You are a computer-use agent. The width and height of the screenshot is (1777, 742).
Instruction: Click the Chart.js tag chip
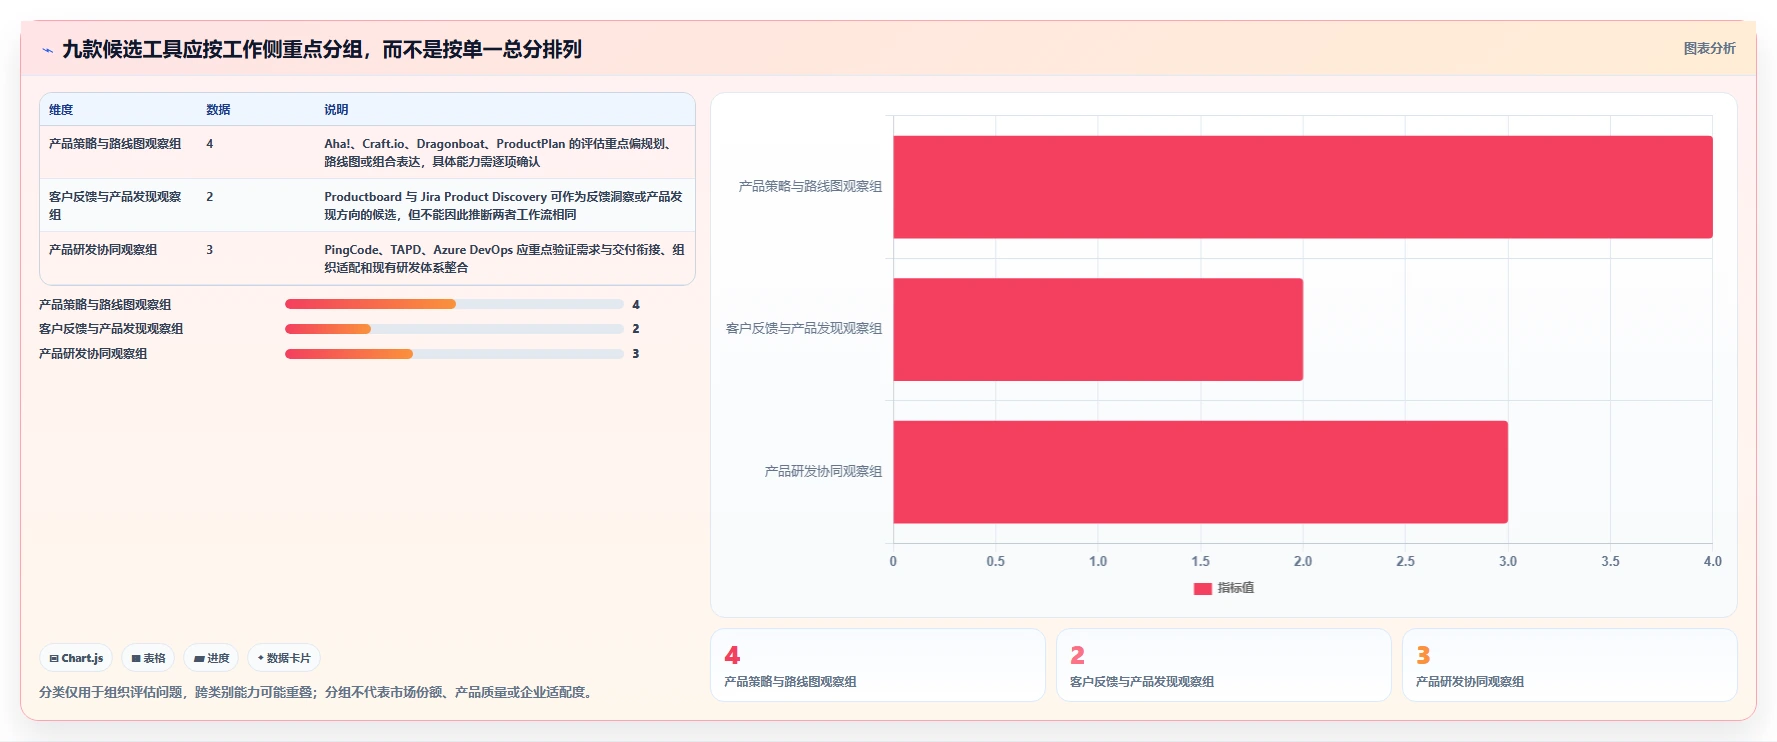pyautogui.click(x=76, y=658)
